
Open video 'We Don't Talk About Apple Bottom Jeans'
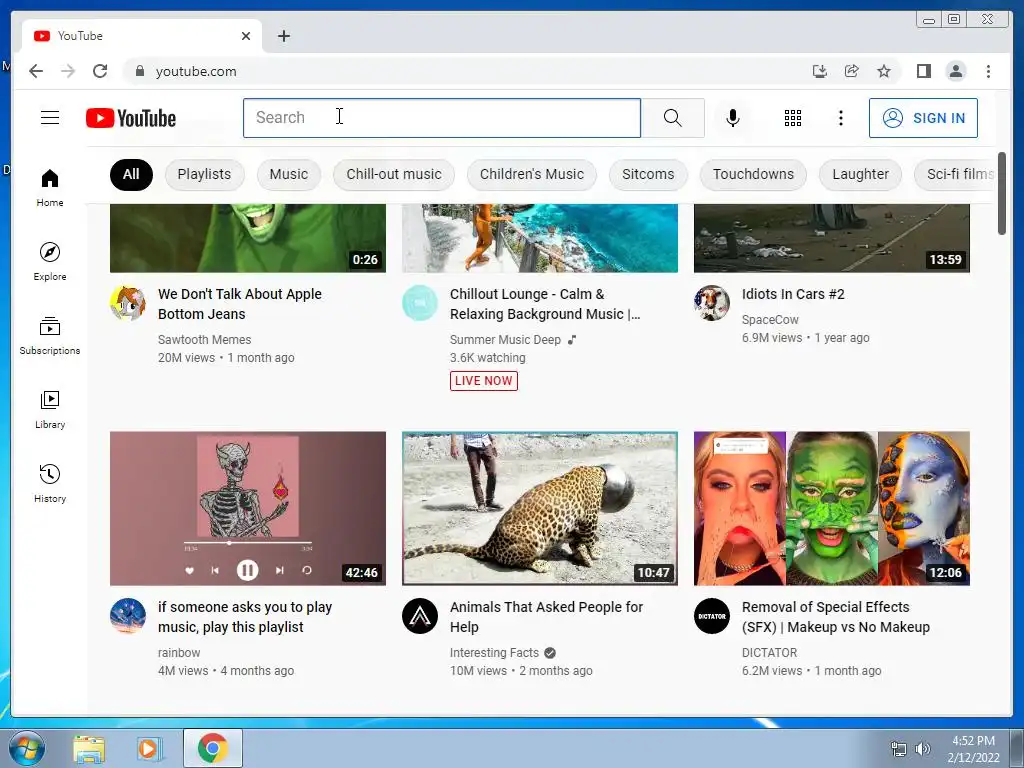click(x=240, y=304)
